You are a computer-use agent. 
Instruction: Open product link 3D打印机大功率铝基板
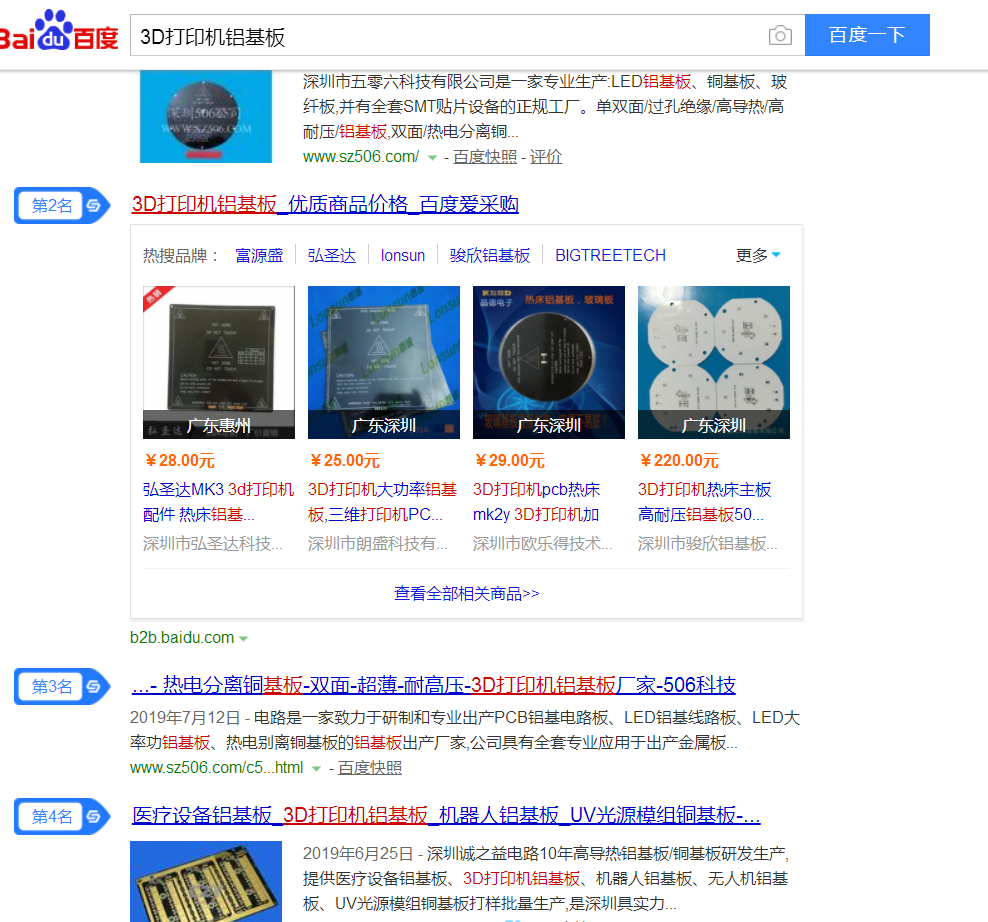(382, 502)
